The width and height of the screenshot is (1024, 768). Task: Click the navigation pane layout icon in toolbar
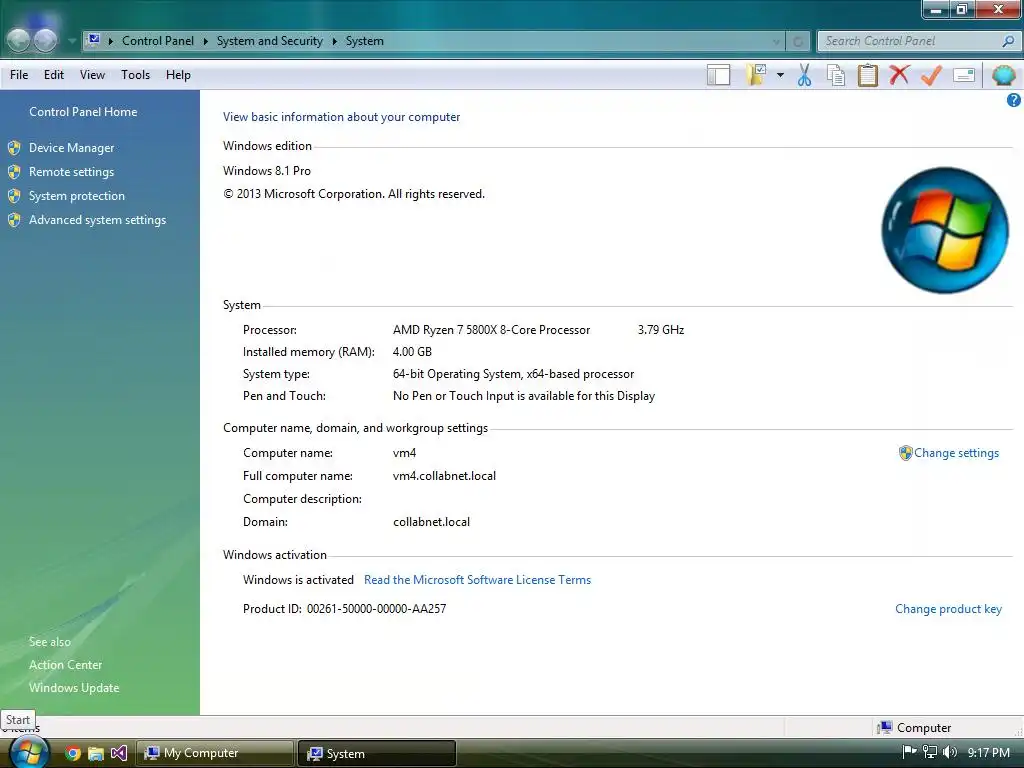click(x=718, y=75)
